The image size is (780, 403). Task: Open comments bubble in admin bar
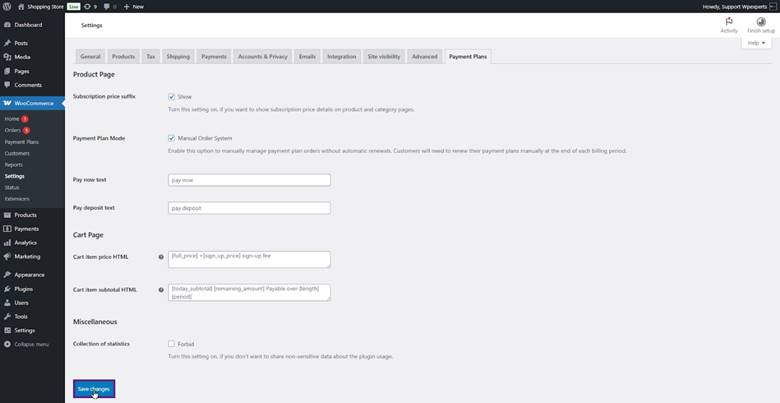(x=106, y=6)
